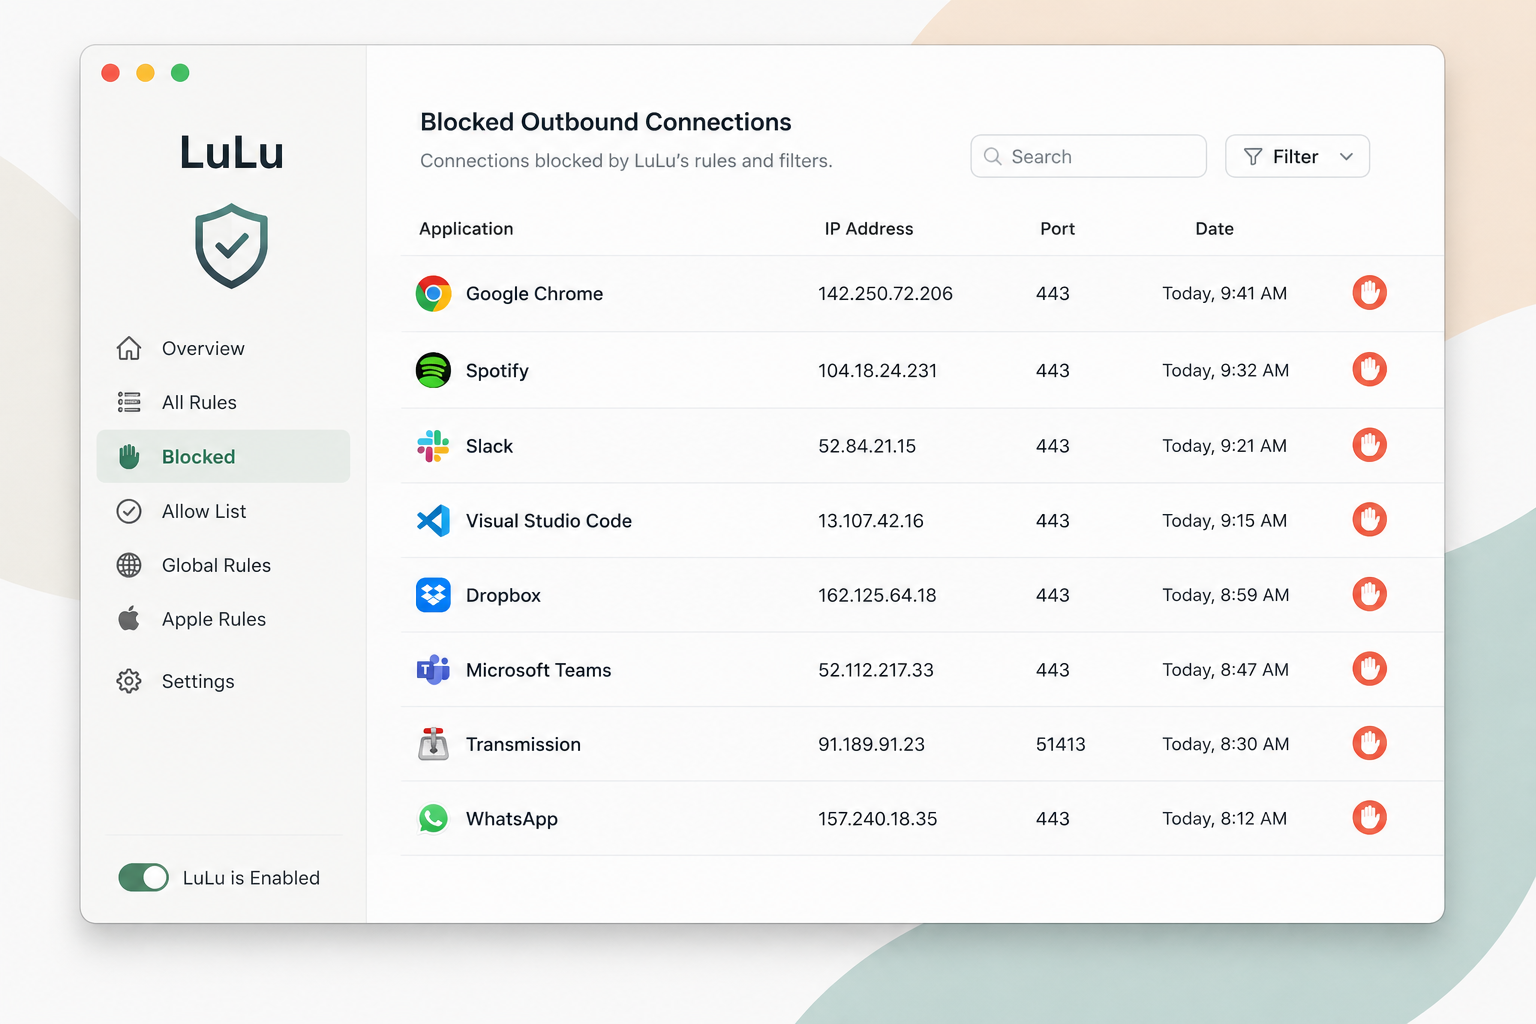Select the Visual Studio Code name text
This screenshot has height=1024, width=1536.
pos(549,521)
